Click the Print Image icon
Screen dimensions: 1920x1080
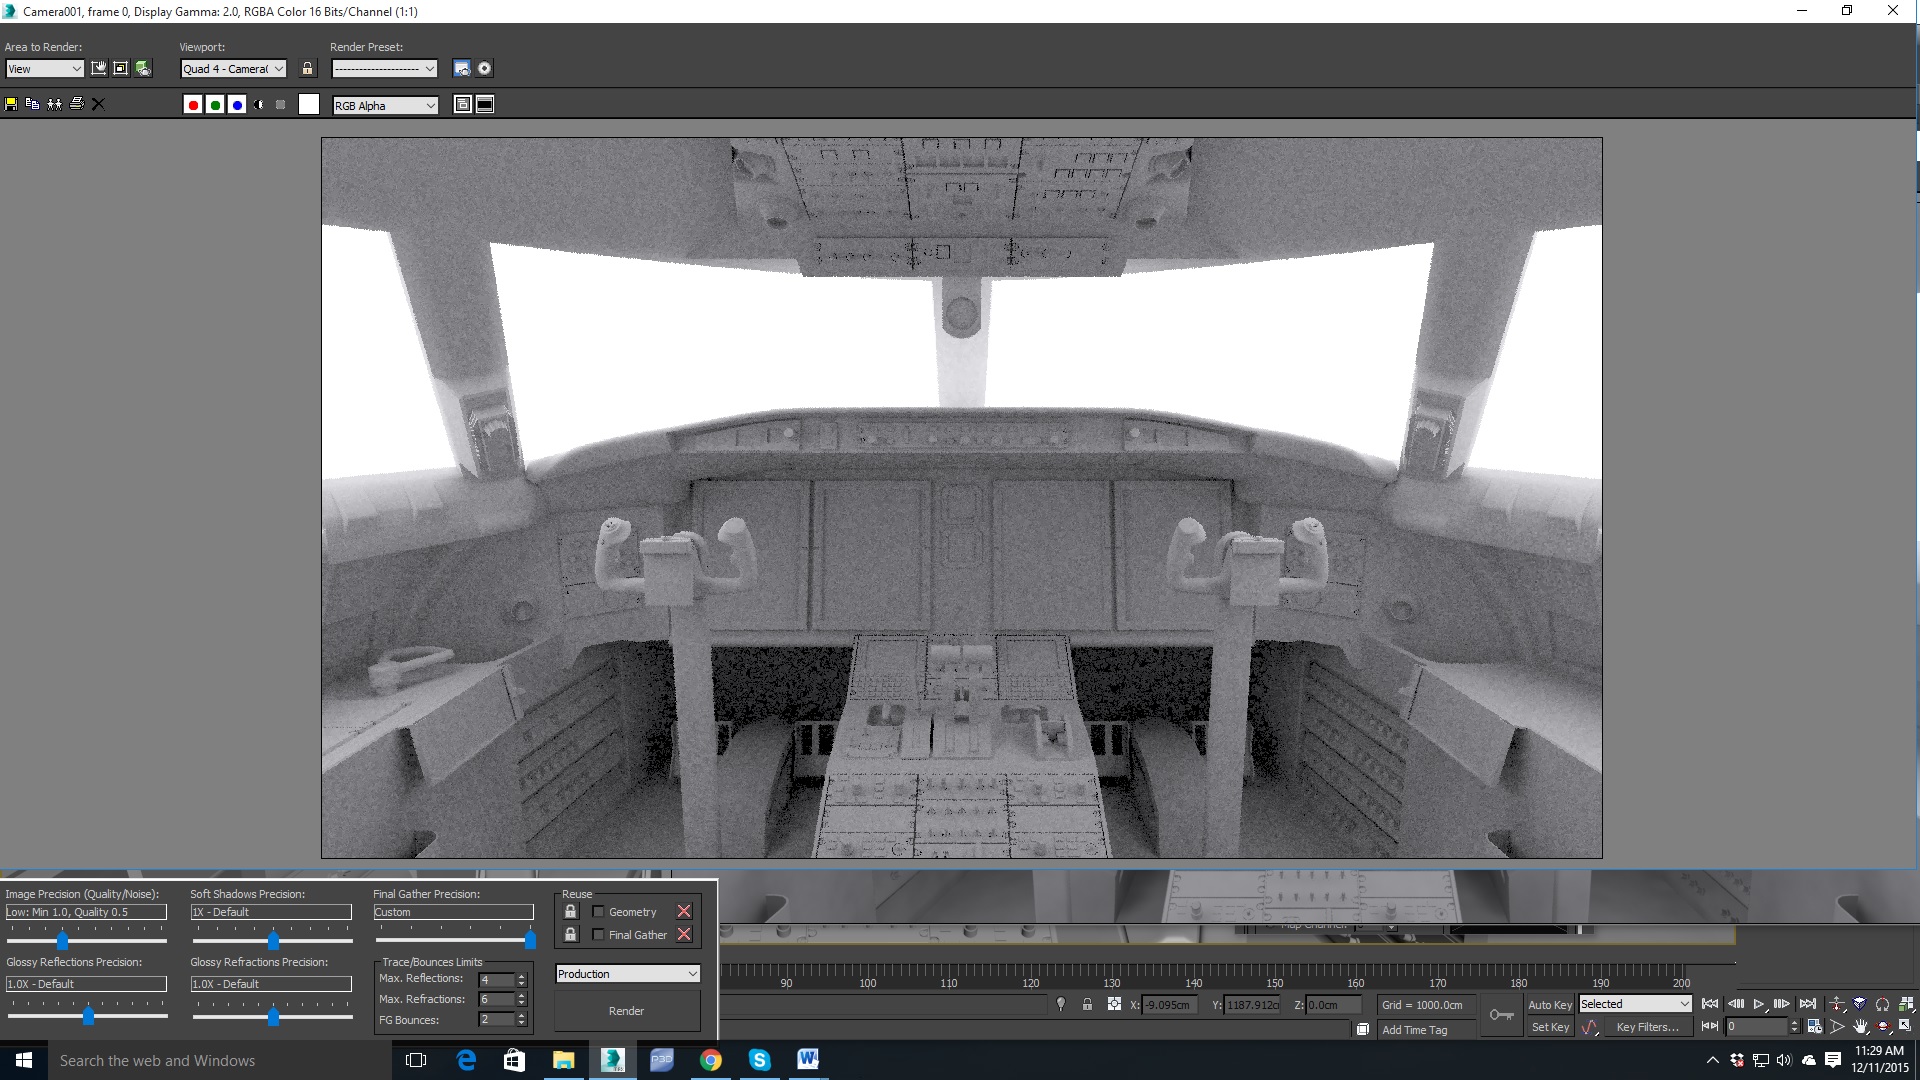tap(76, 104)
